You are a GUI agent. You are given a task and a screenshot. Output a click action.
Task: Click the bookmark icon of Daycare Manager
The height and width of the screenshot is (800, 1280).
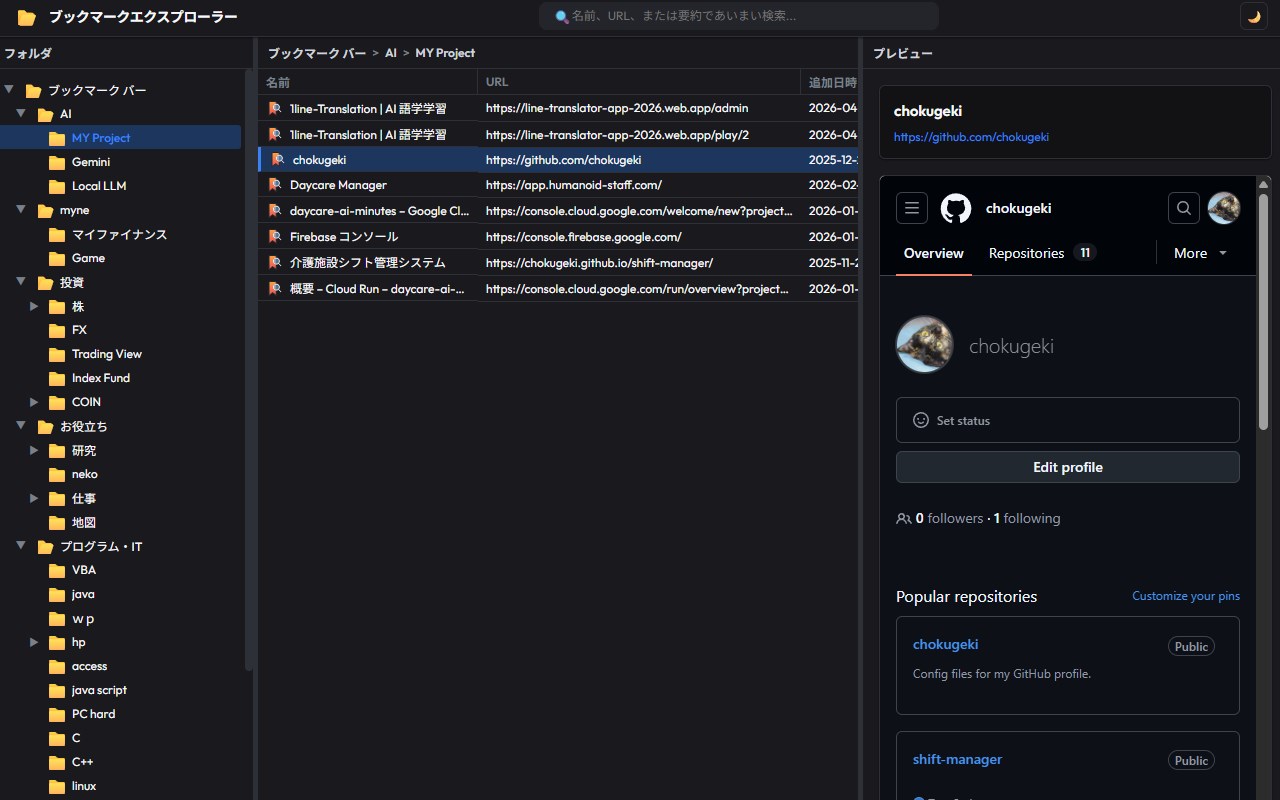pyautogui.click(x=274, y=185)
